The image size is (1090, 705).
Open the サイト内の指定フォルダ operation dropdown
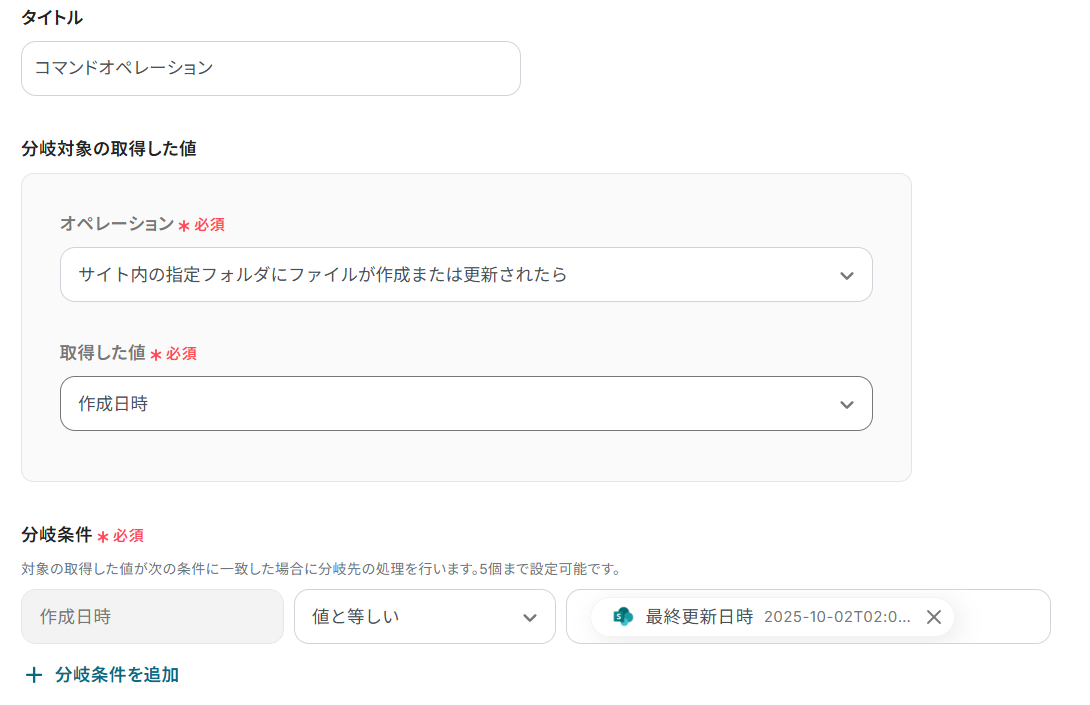(x=465, y=275)
